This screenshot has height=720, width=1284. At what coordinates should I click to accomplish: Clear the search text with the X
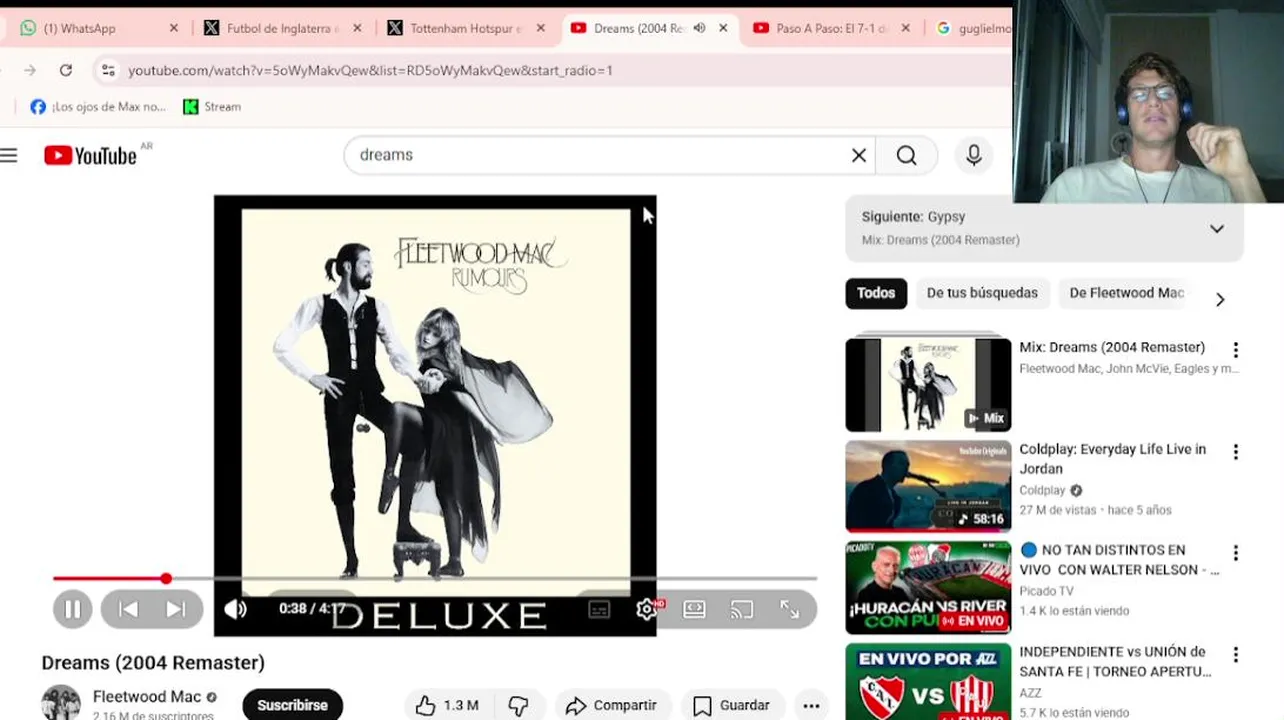click(859, 155)
